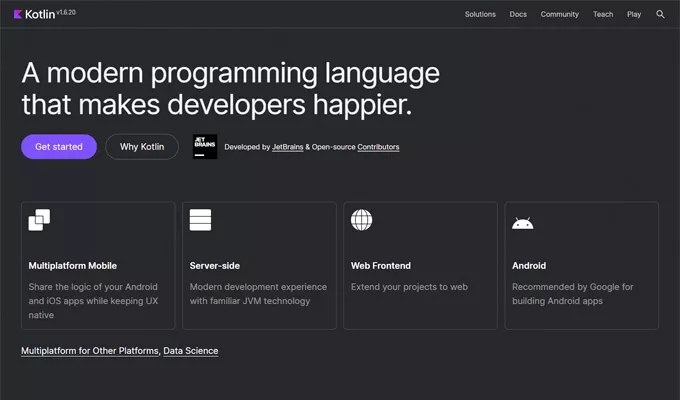The width and height of the screenshot is (680, 400).
Task: Click the Server-side stacked bars icon
Action: [x=200, y=220]
